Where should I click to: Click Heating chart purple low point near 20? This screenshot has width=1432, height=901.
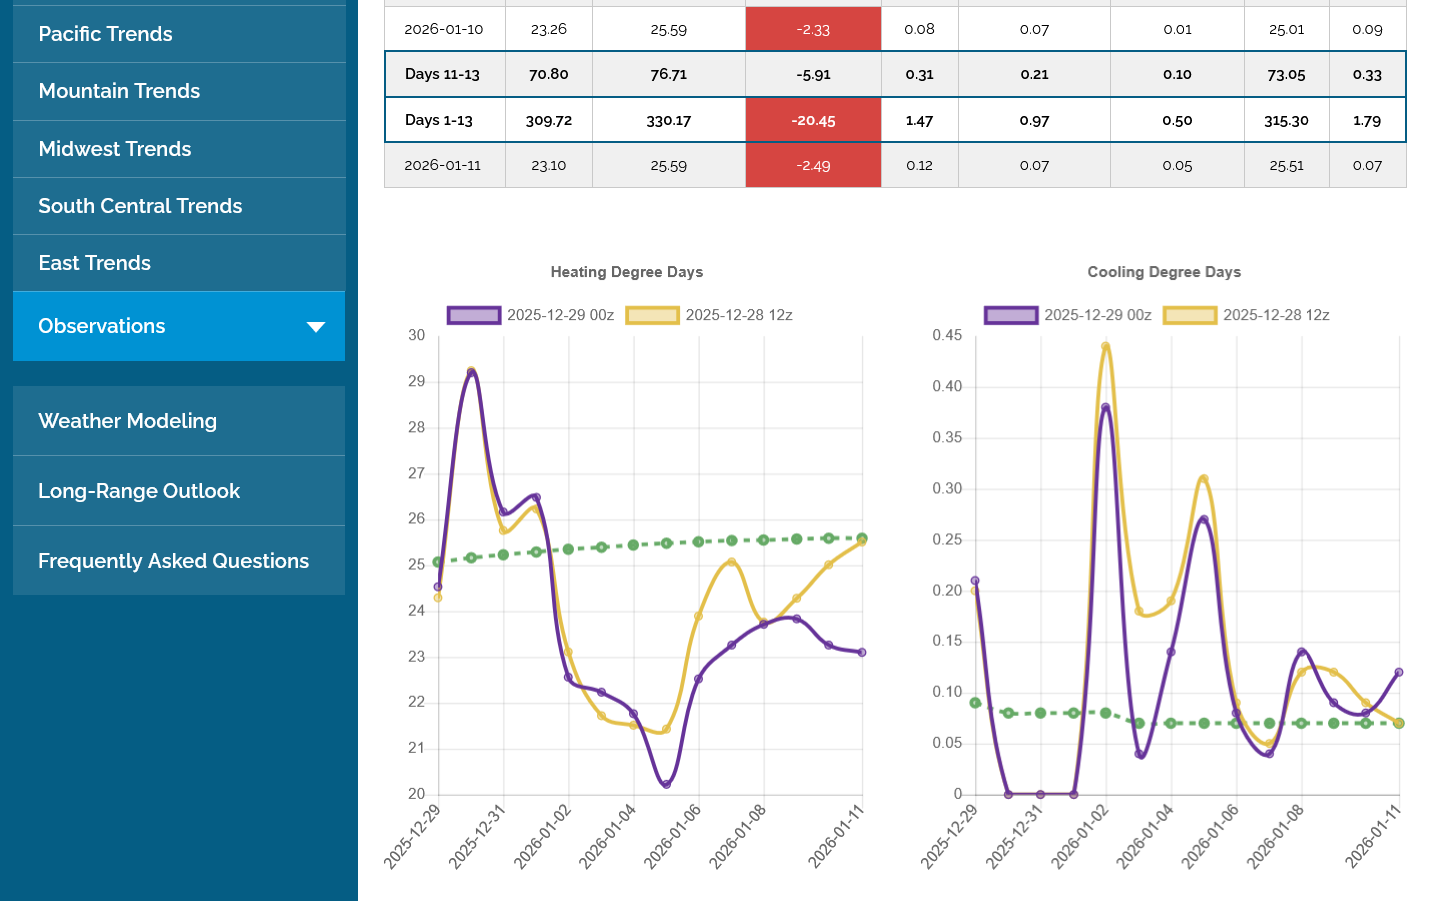666,784
